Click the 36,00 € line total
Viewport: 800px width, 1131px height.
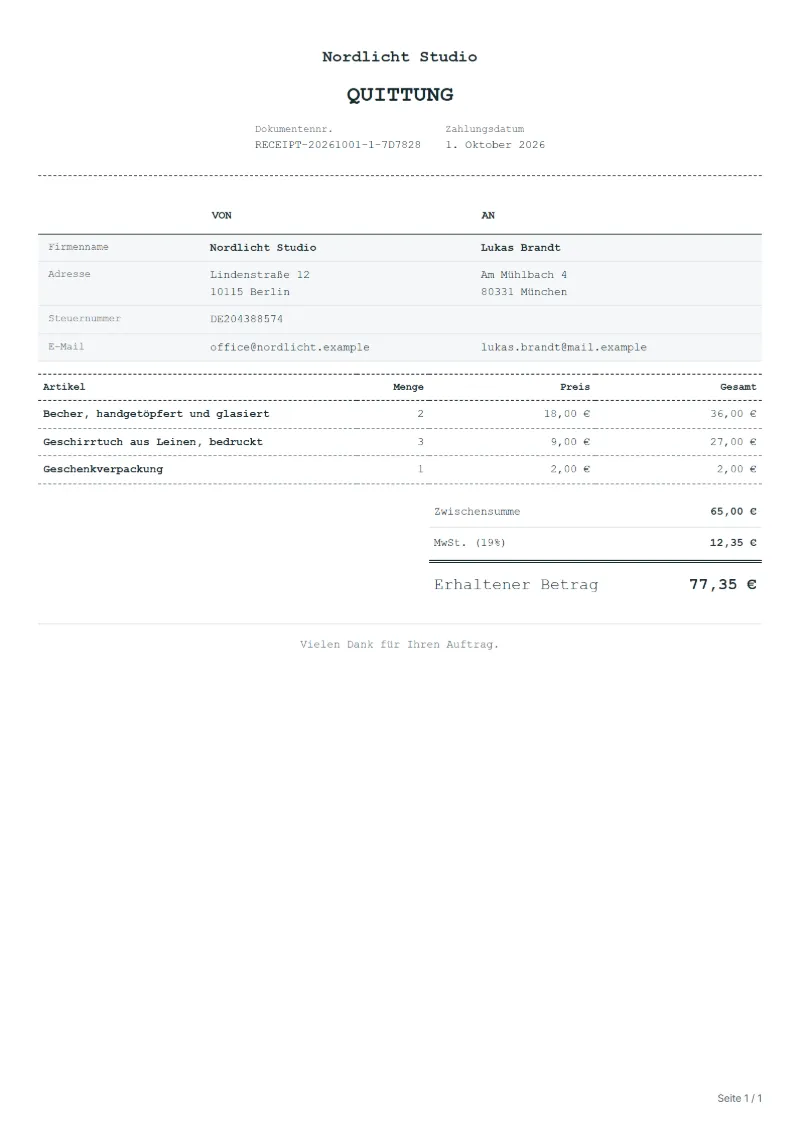tap(734, 414)
